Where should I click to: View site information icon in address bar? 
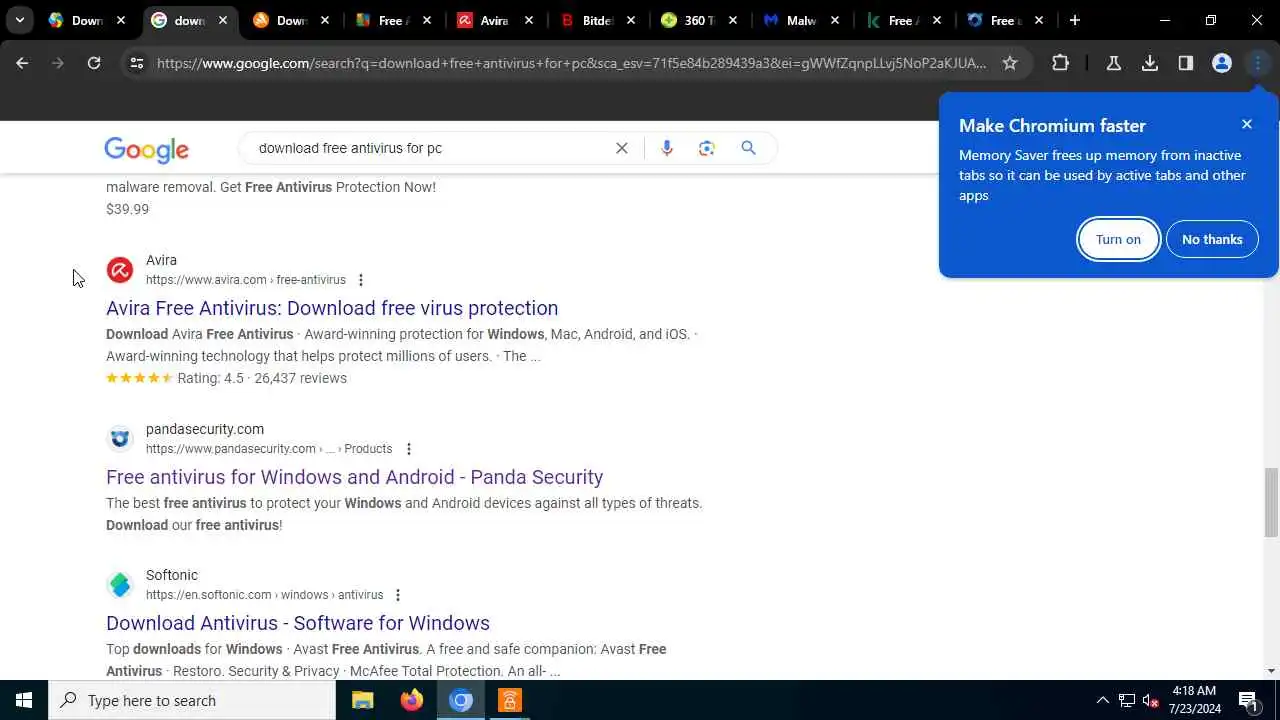click(137, 63)
